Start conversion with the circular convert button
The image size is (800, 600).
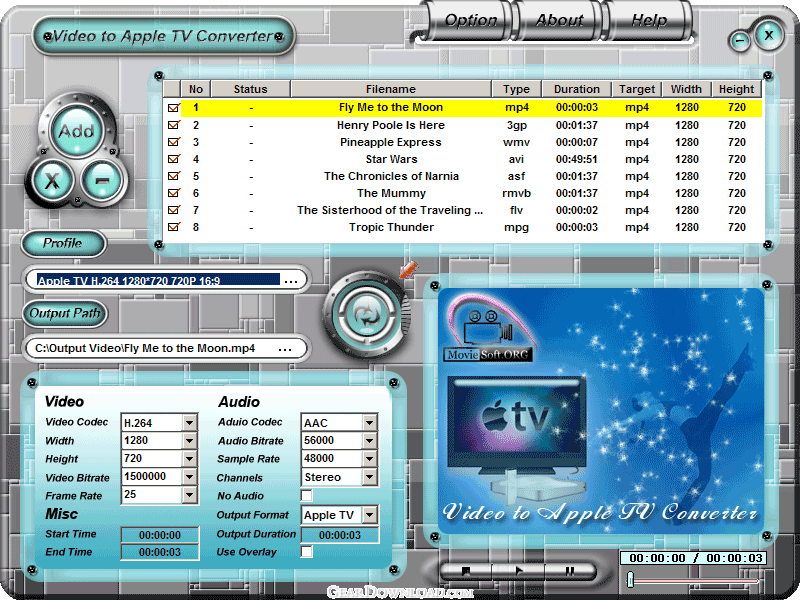pos(367,315)
